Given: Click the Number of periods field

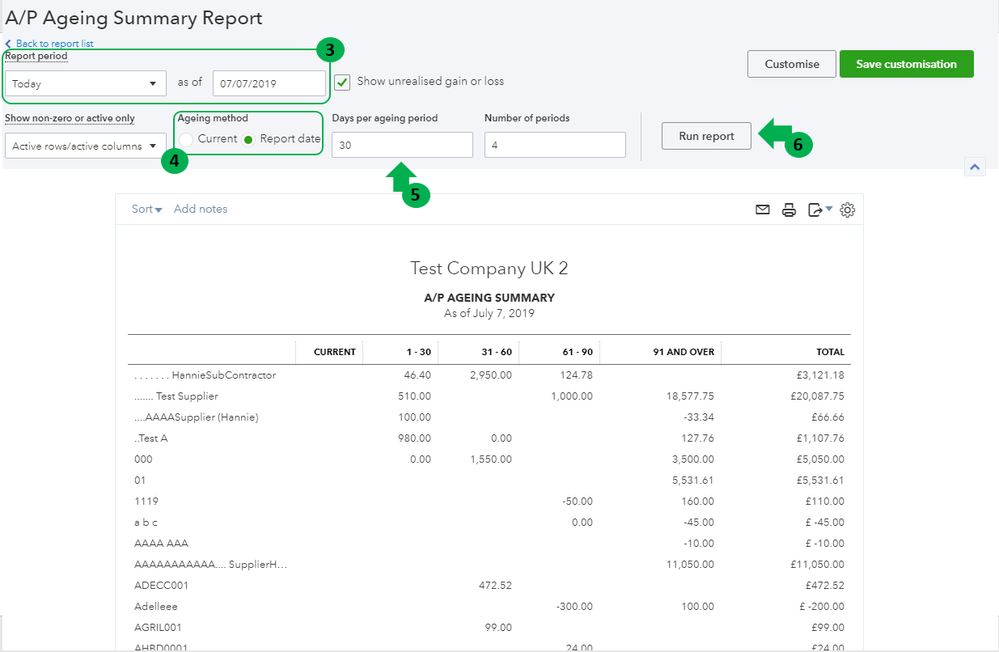Looking at the screenshot, I should [554, 146].
